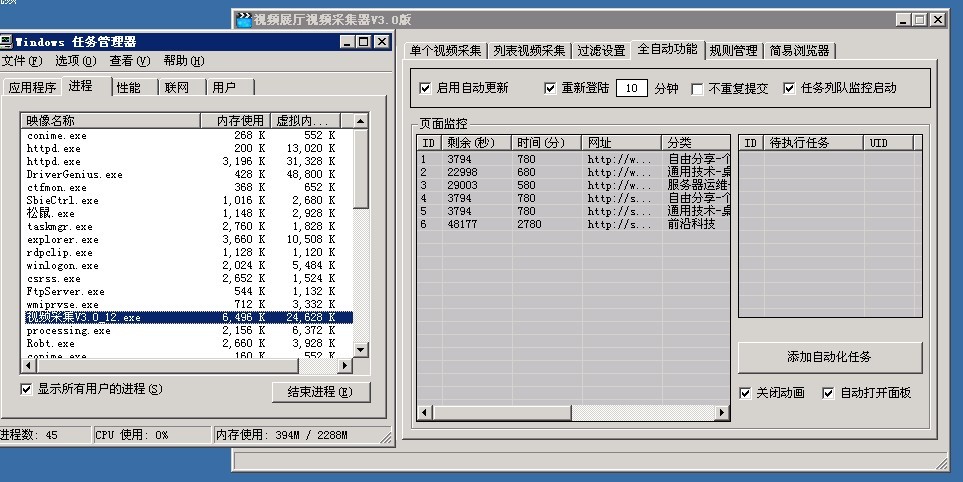Open the 选项 menu in Task Manager
Screen dimensions: 963x482
click(x=76, y=61)
